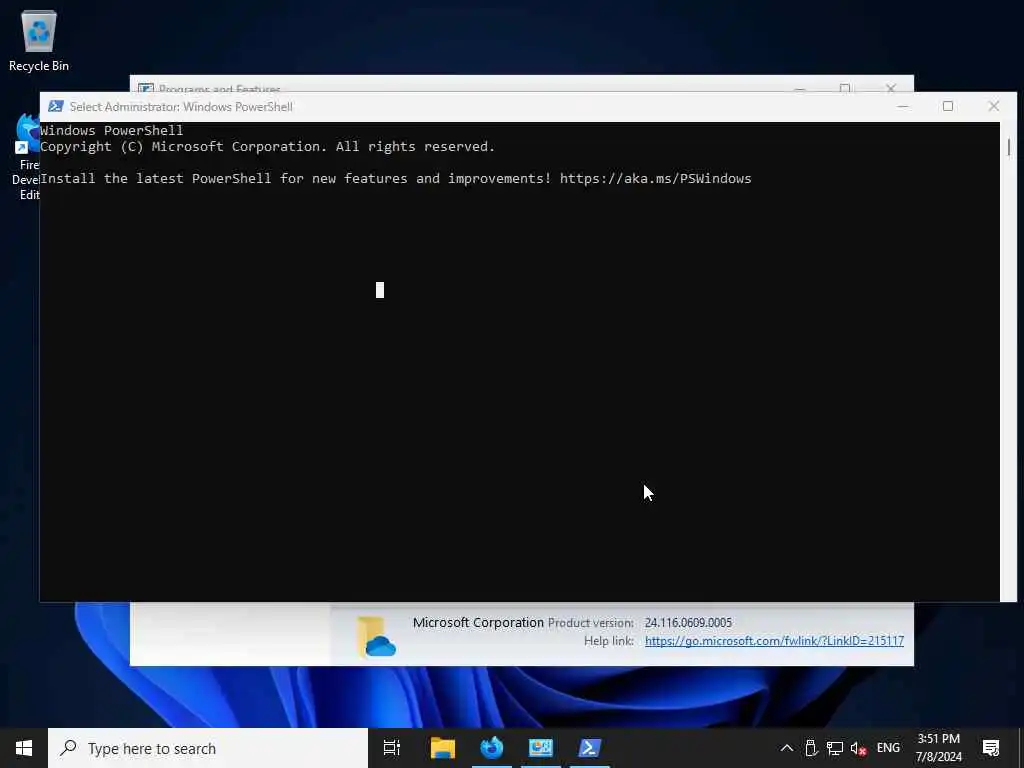This screenshot has width=1024, height=768.
Task: Switch to the Control Panel taskbar icon
Action: (x=541, y=748)
